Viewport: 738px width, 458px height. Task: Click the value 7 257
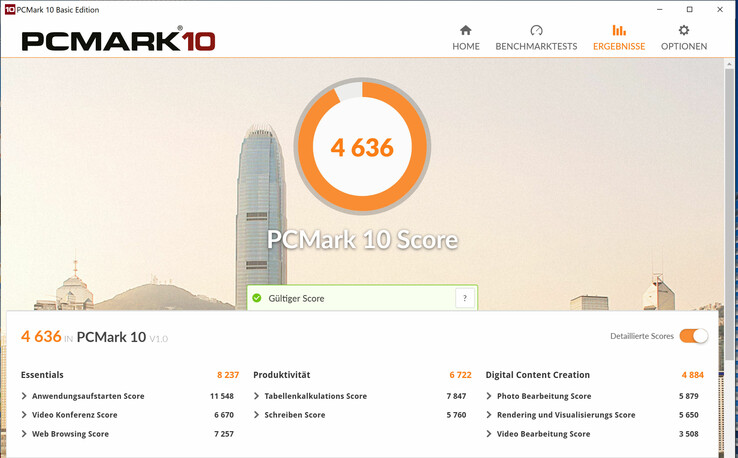(x=224, y=434)
